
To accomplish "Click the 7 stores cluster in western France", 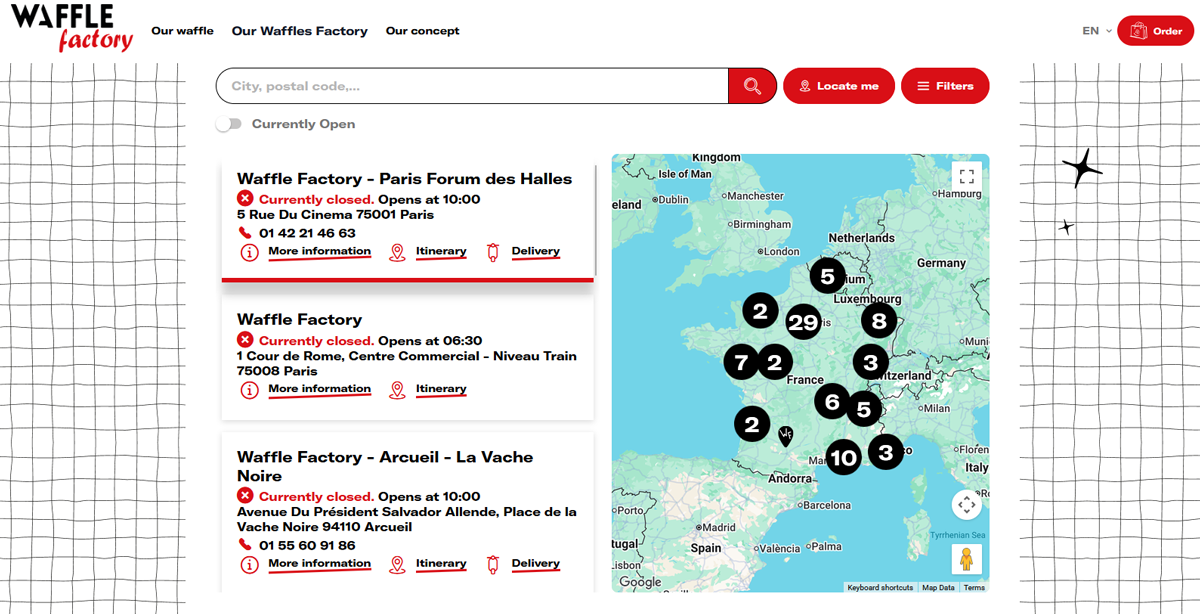I will click(741, 362).
